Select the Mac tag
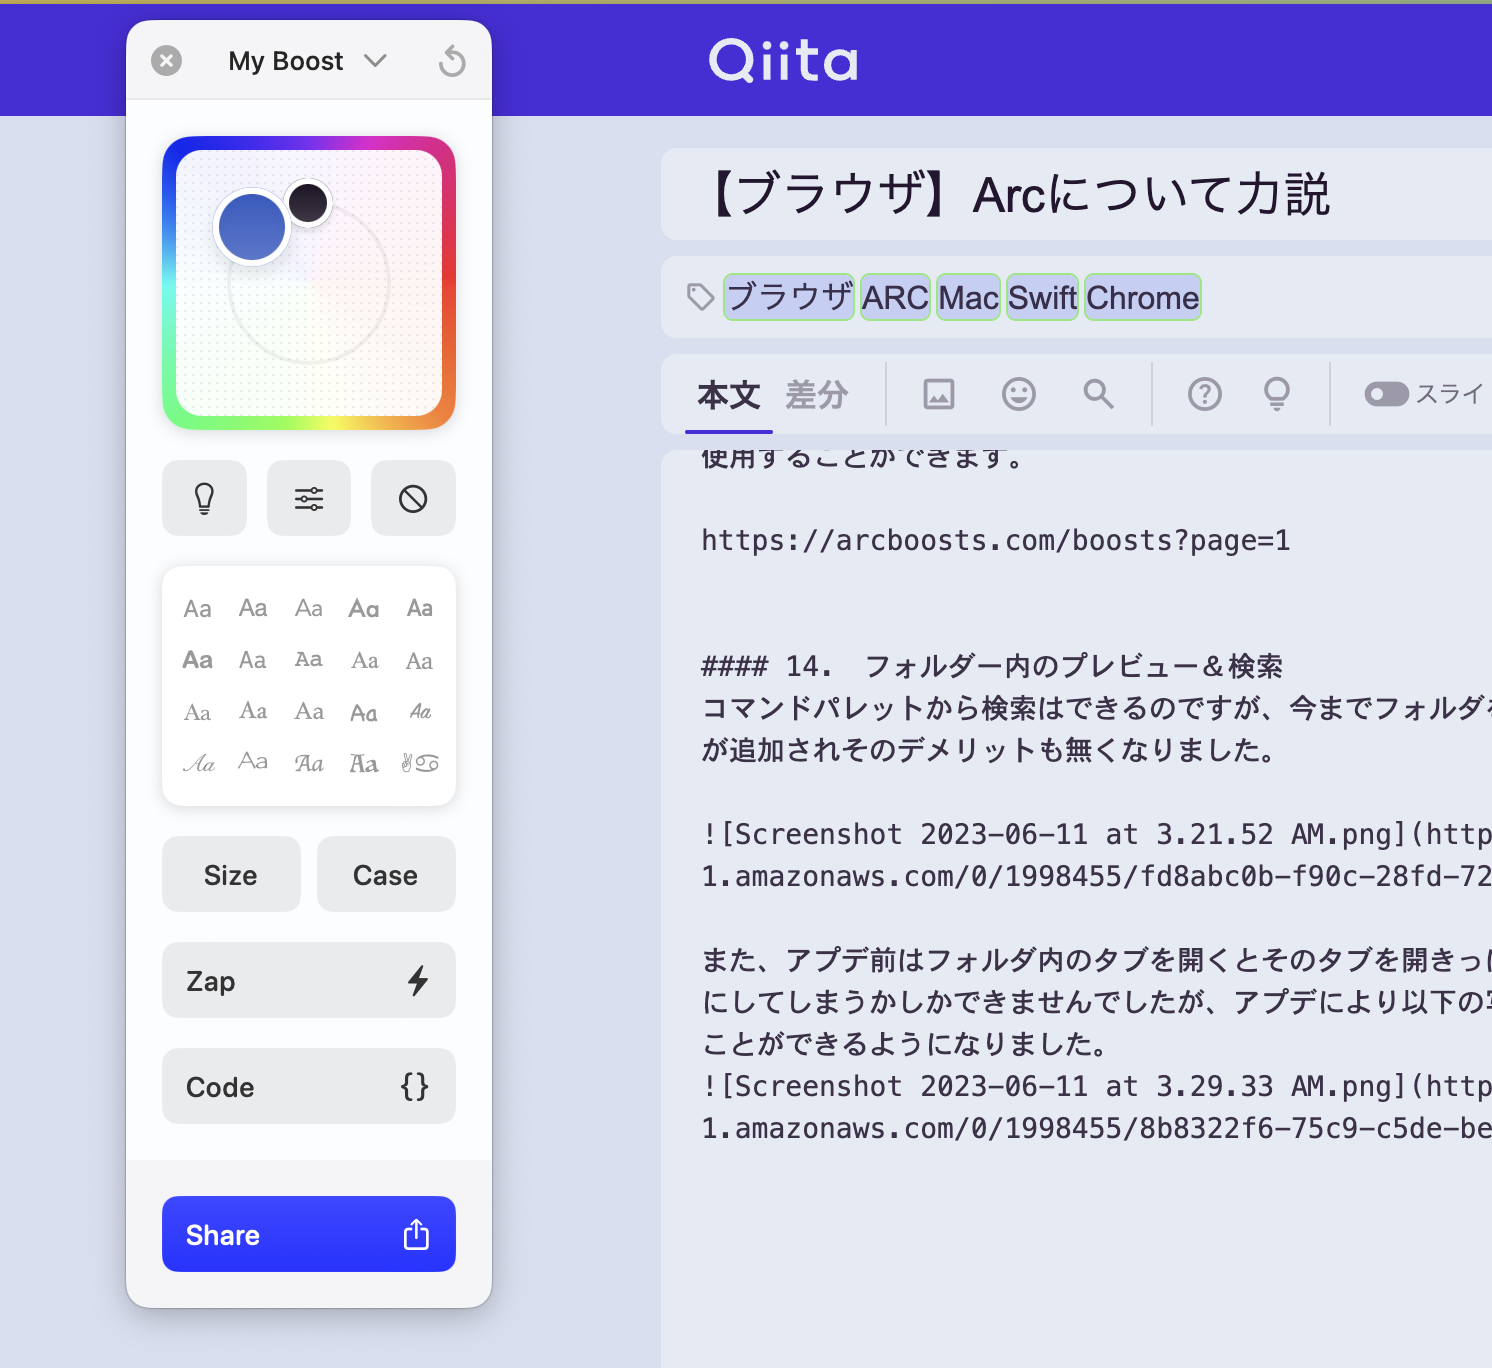1492x1368 pixels. (968, 297)
